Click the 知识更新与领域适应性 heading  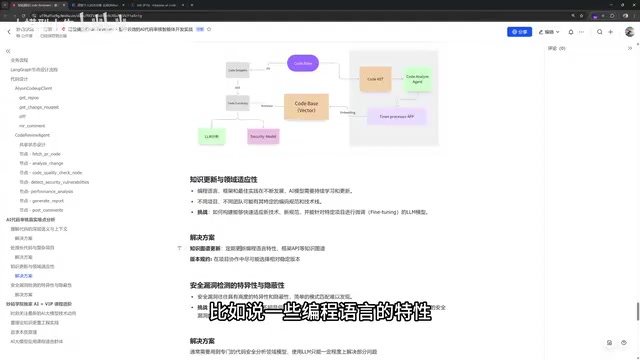[223, 180]
